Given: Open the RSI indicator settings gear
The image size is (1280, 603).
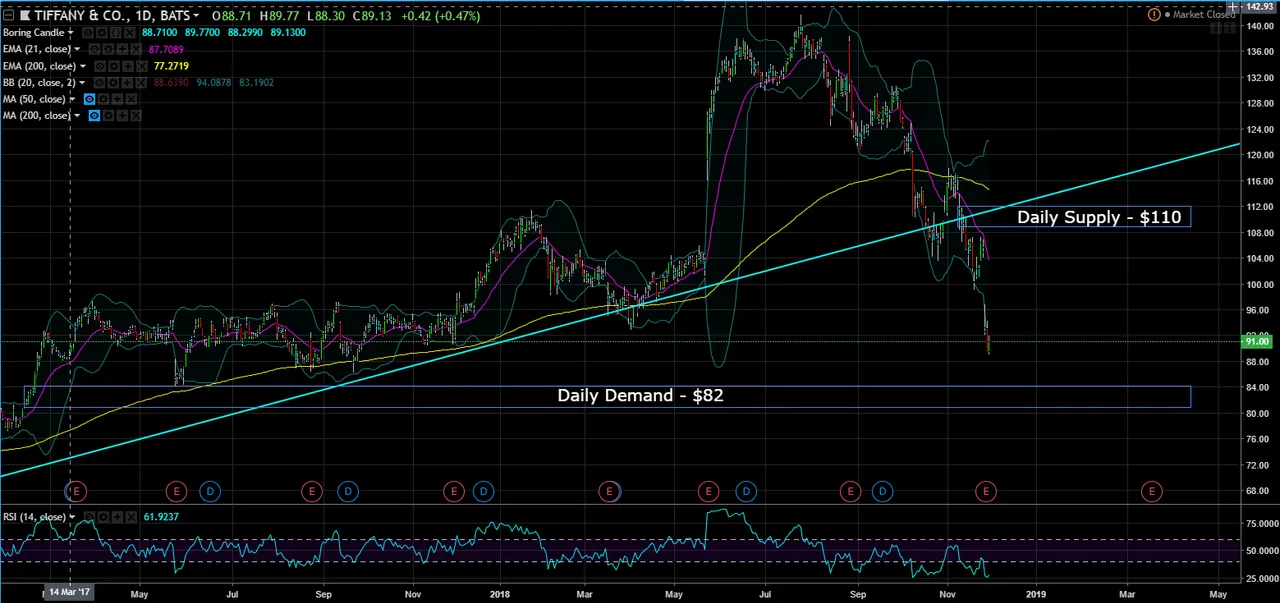Looking at the screenshot, I should 104,517.
